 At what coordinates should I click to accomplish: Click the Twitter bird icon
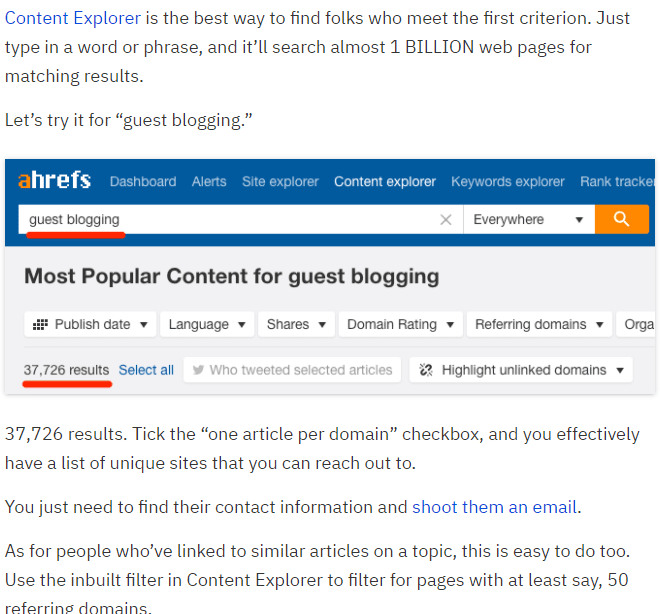click(x=198, y=370)
